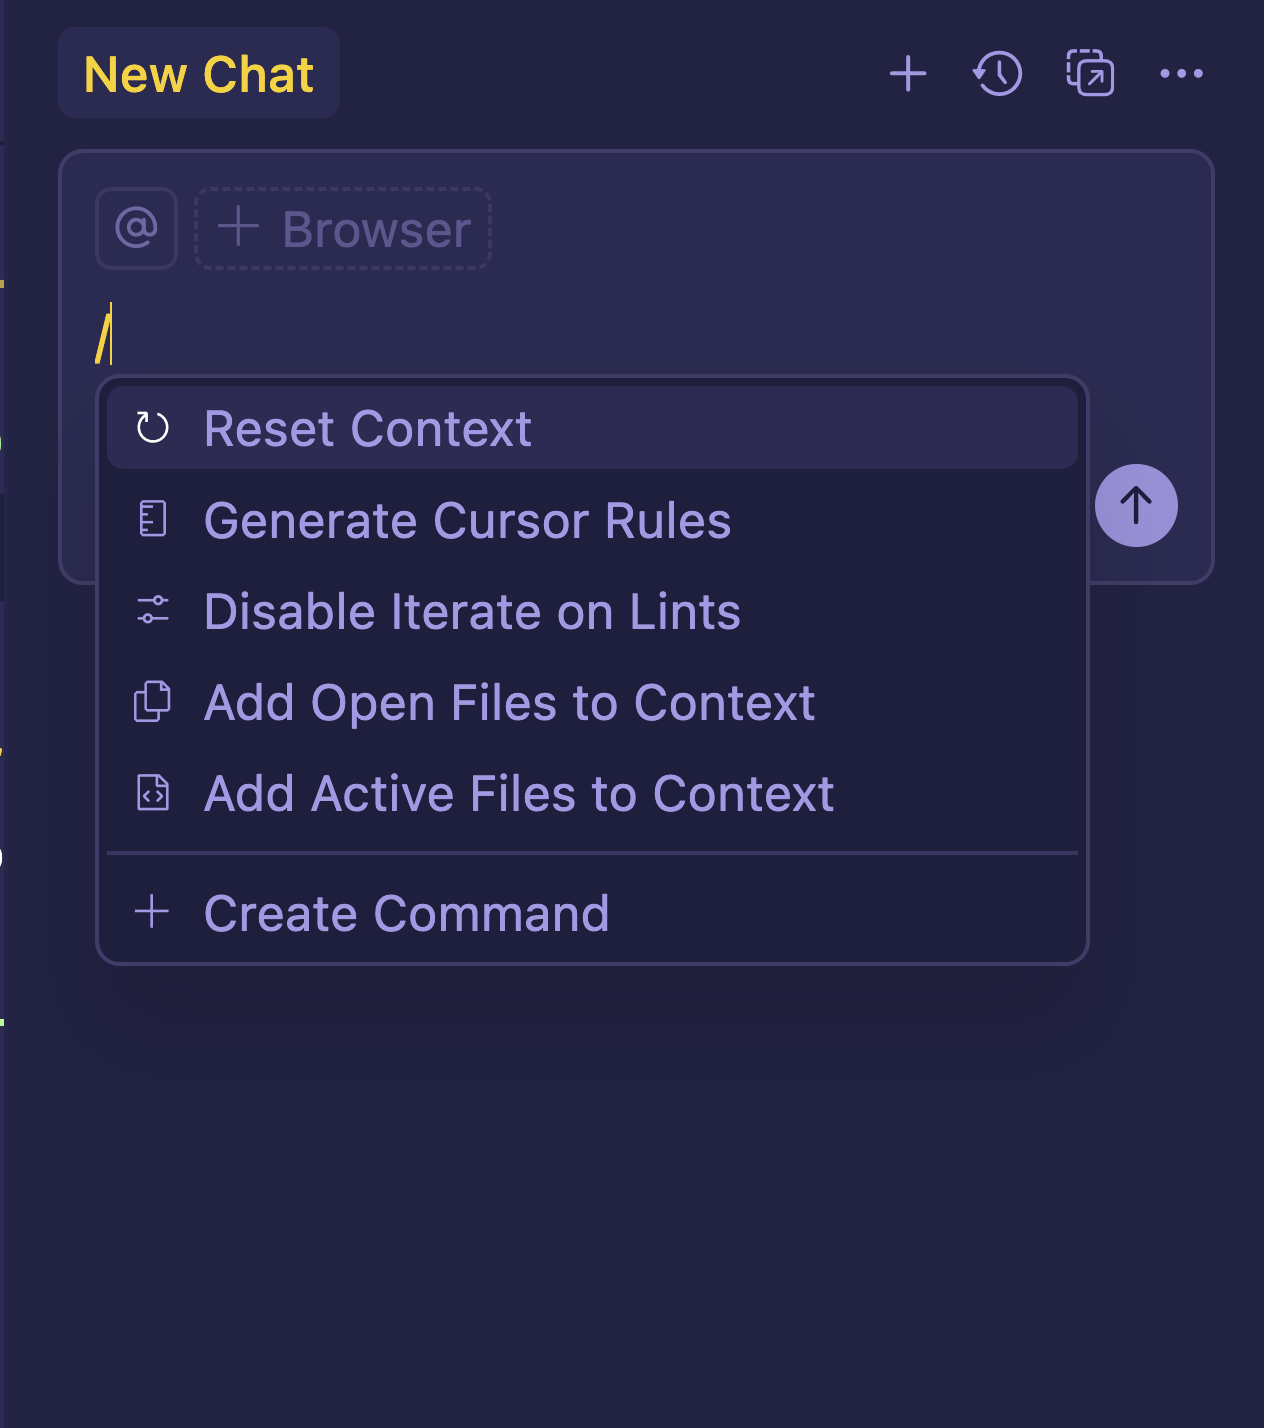Open chat in a separate editor icon
The height and width of the screenshot is (1428, 1264).
click(x=1089, y=73)
